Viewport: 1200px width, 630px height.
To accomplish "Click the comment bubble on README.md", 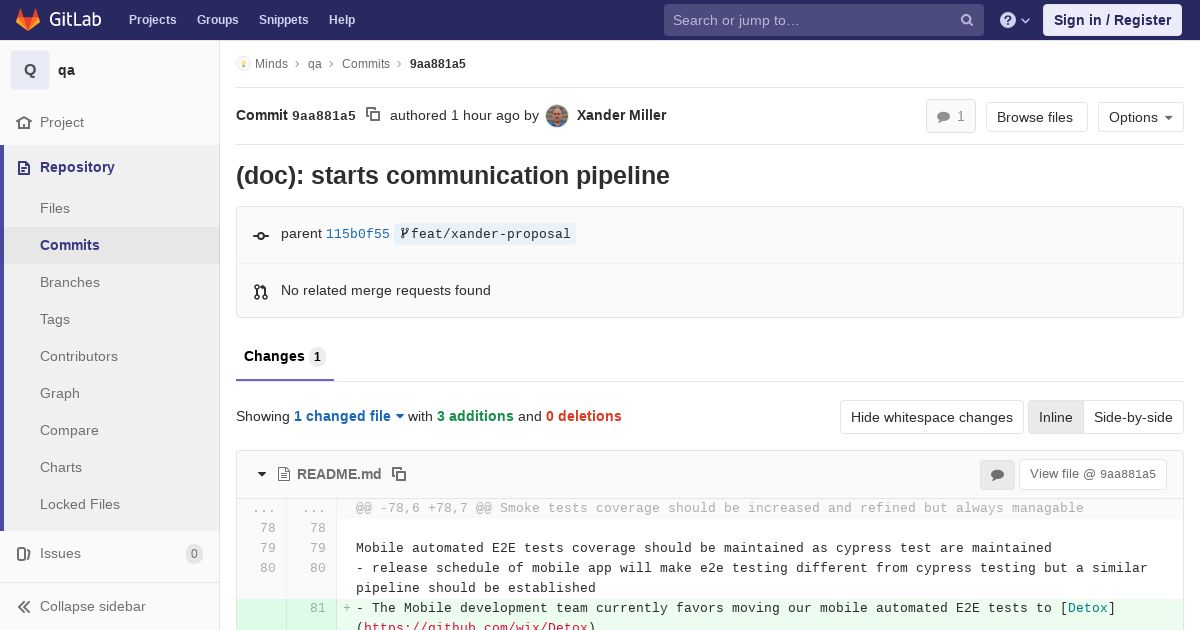I will tap(997, 475).
